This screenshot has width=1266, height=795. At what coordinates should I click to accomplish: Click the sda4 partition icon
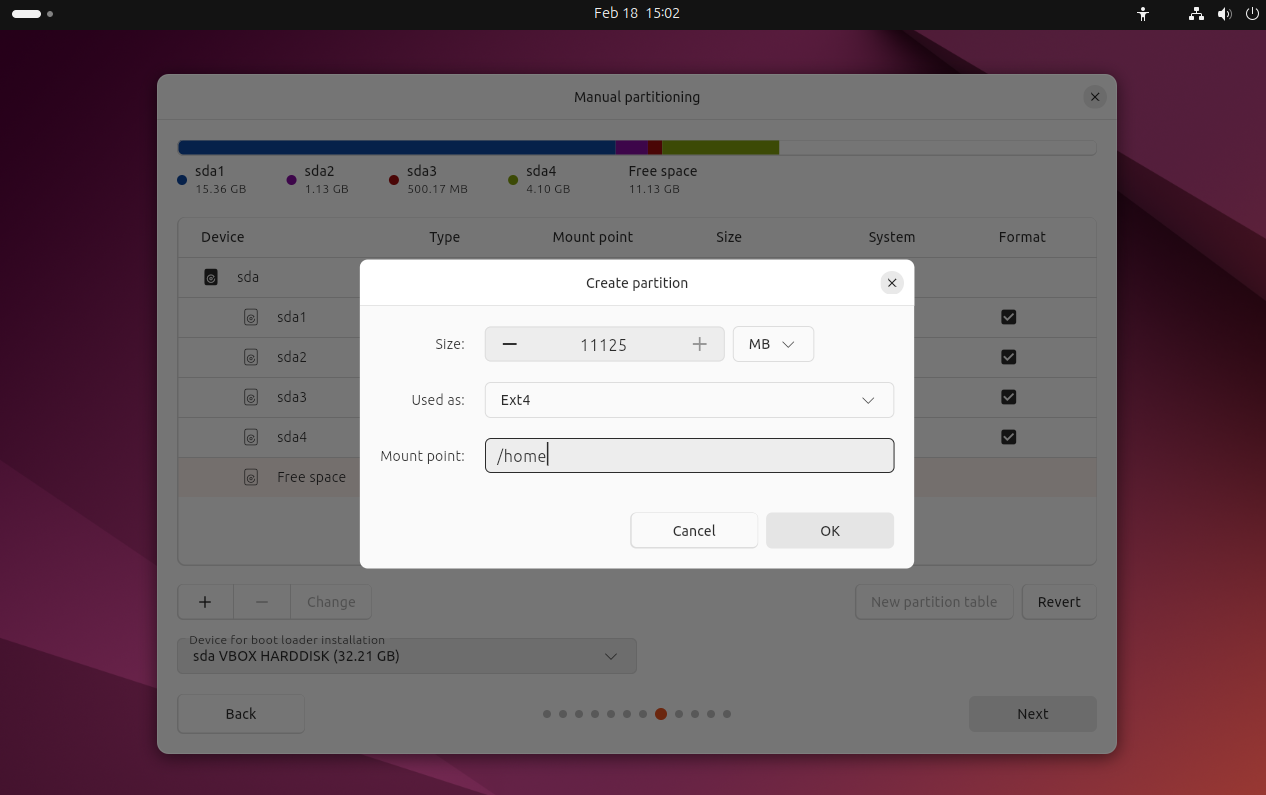(251, 437)
